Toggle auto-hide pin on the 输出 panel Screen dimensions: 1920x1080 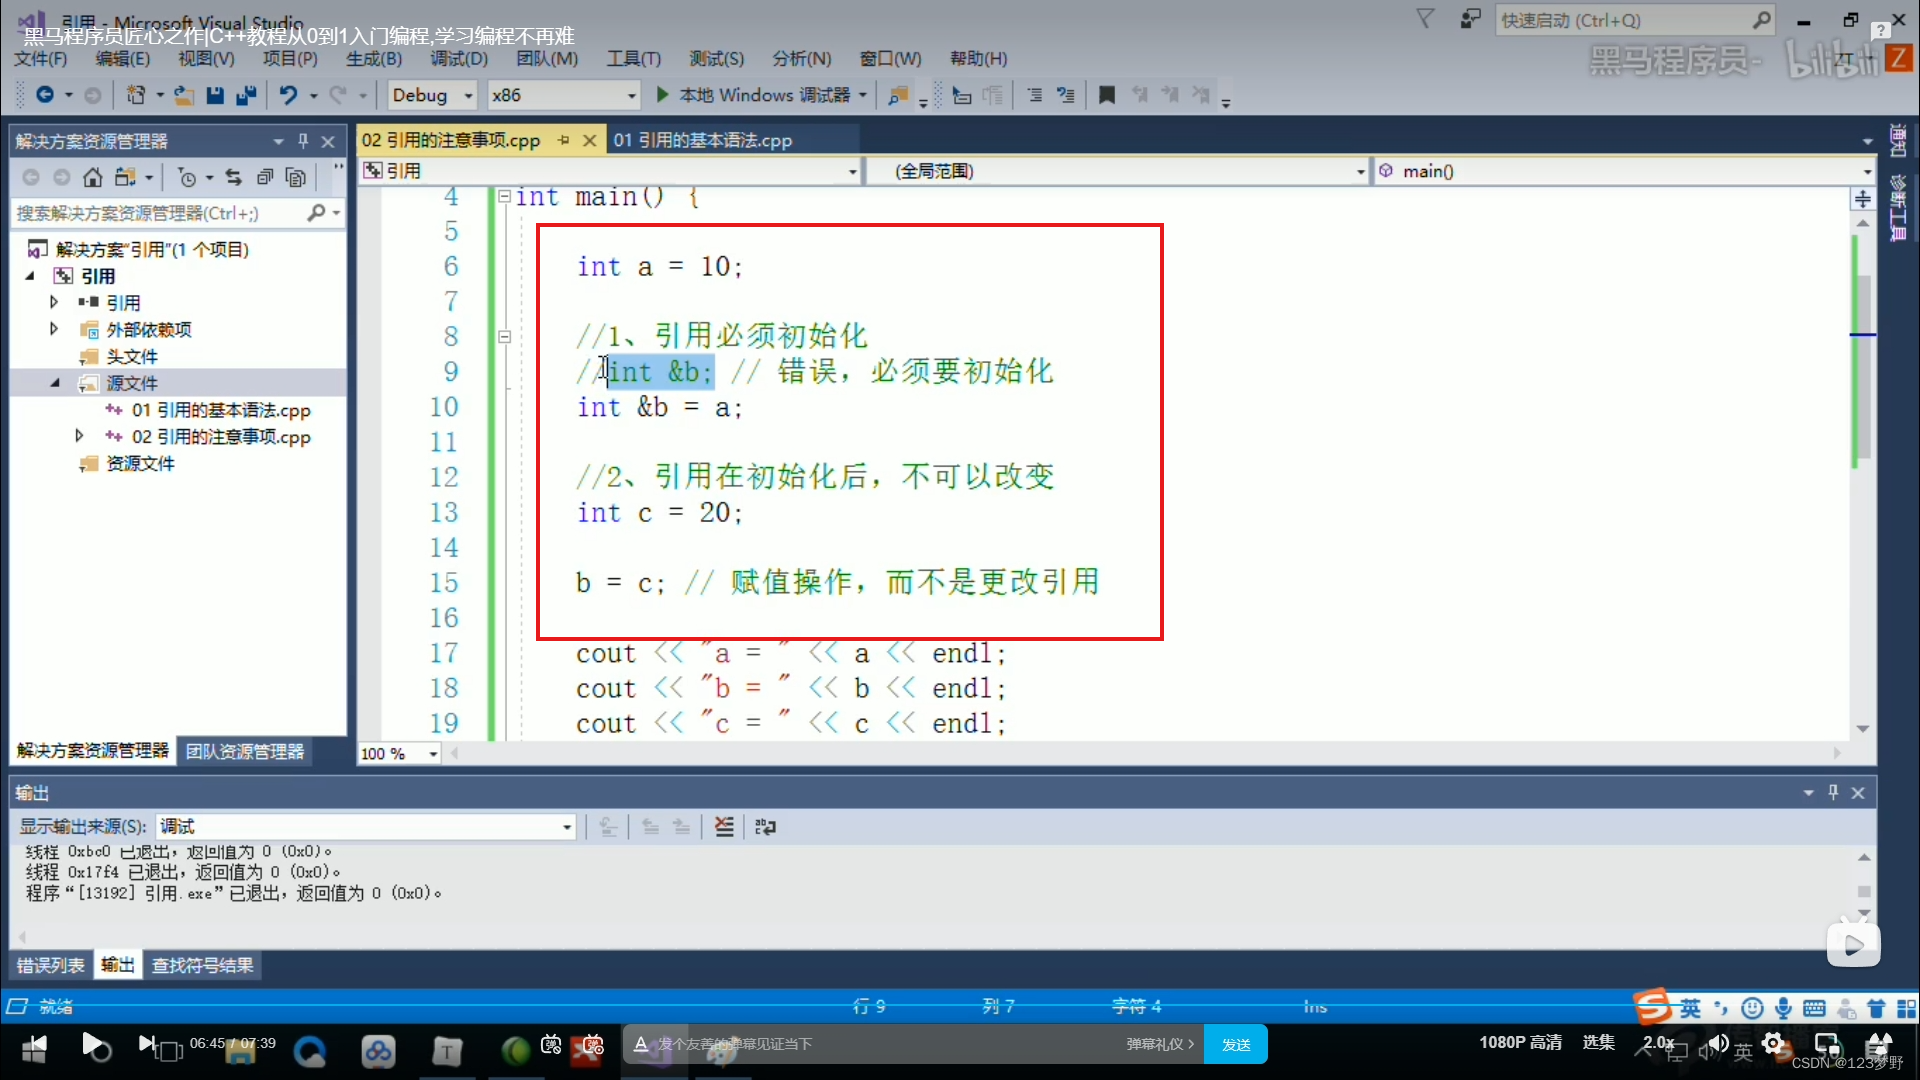(x=1833, y=792)
